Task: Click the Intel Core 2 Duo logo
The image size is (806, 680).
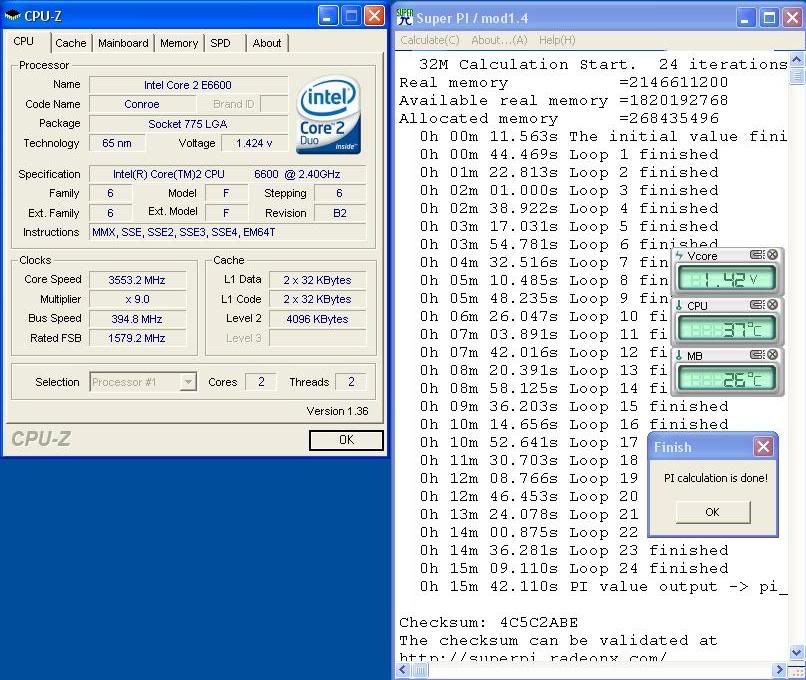Action: click(328, 116)
